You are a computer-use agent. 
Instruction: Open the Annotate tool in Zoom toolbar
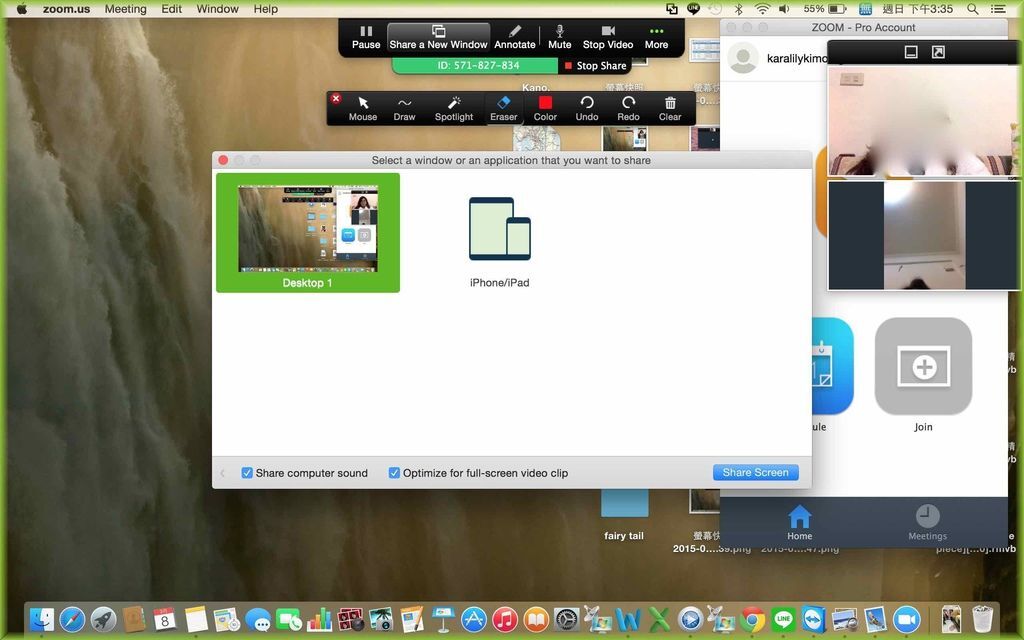pos(515,37)
